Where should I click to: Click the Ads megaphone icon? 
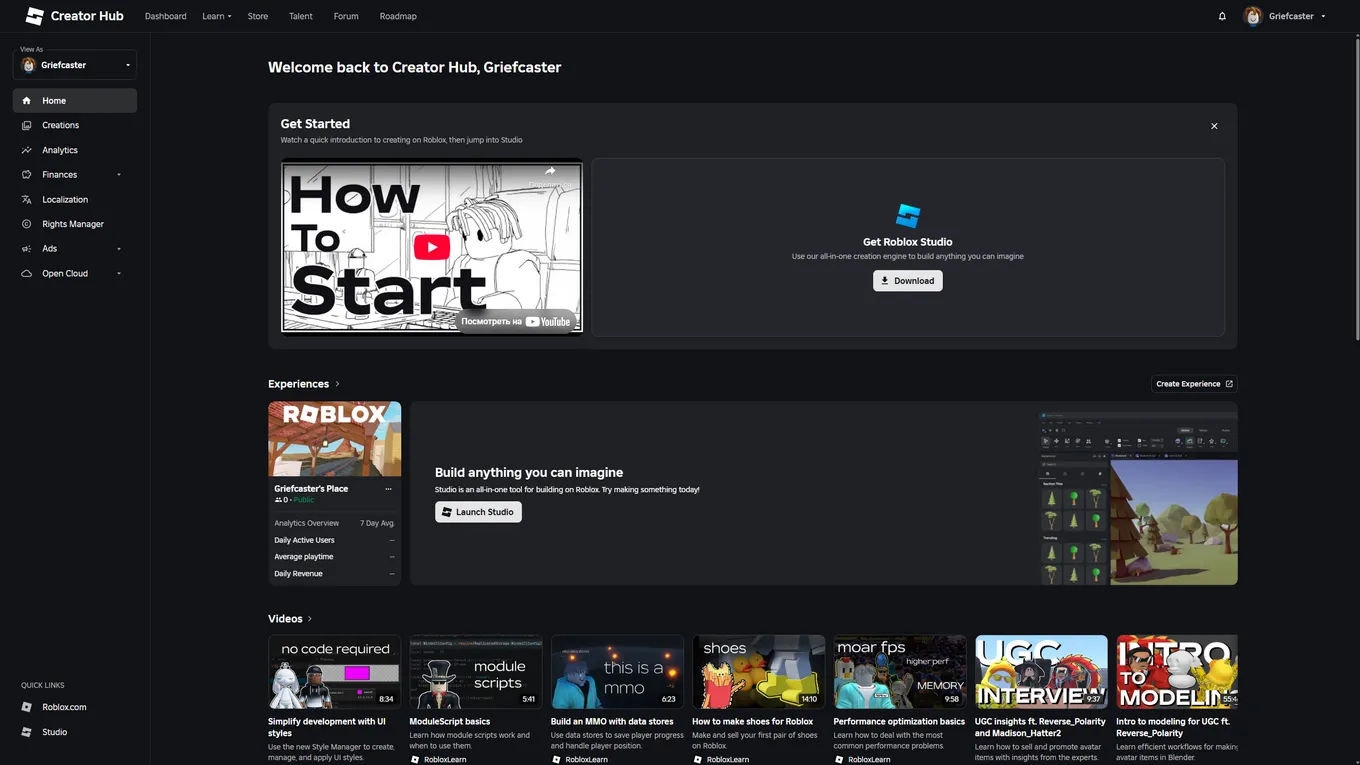(x=26, y=249)
